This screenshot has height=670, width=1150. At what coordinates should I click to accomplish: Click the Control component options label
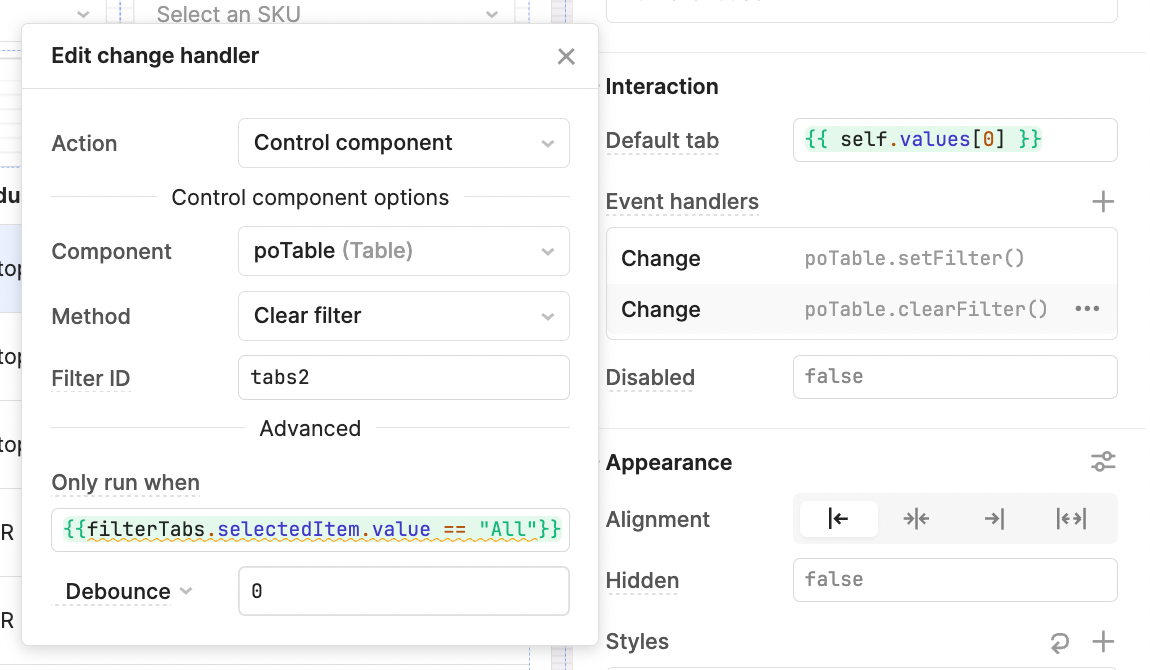pos(310,198)
